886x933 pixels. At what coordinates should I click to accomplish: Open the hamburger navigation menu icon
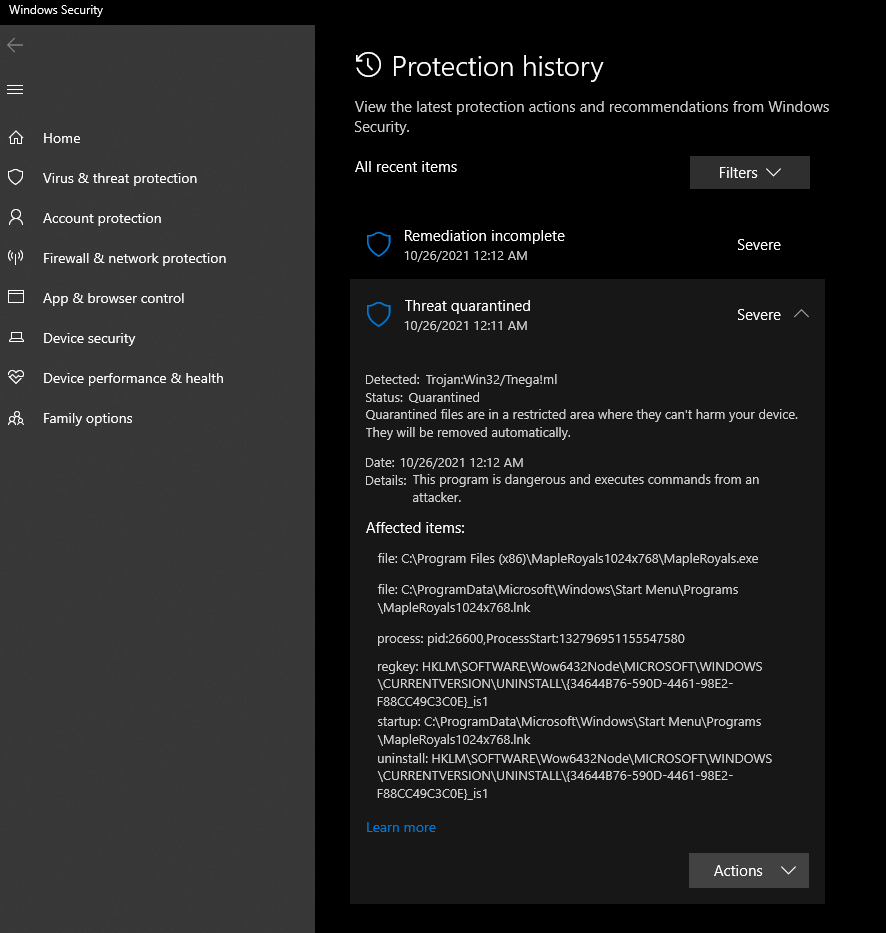15,89
